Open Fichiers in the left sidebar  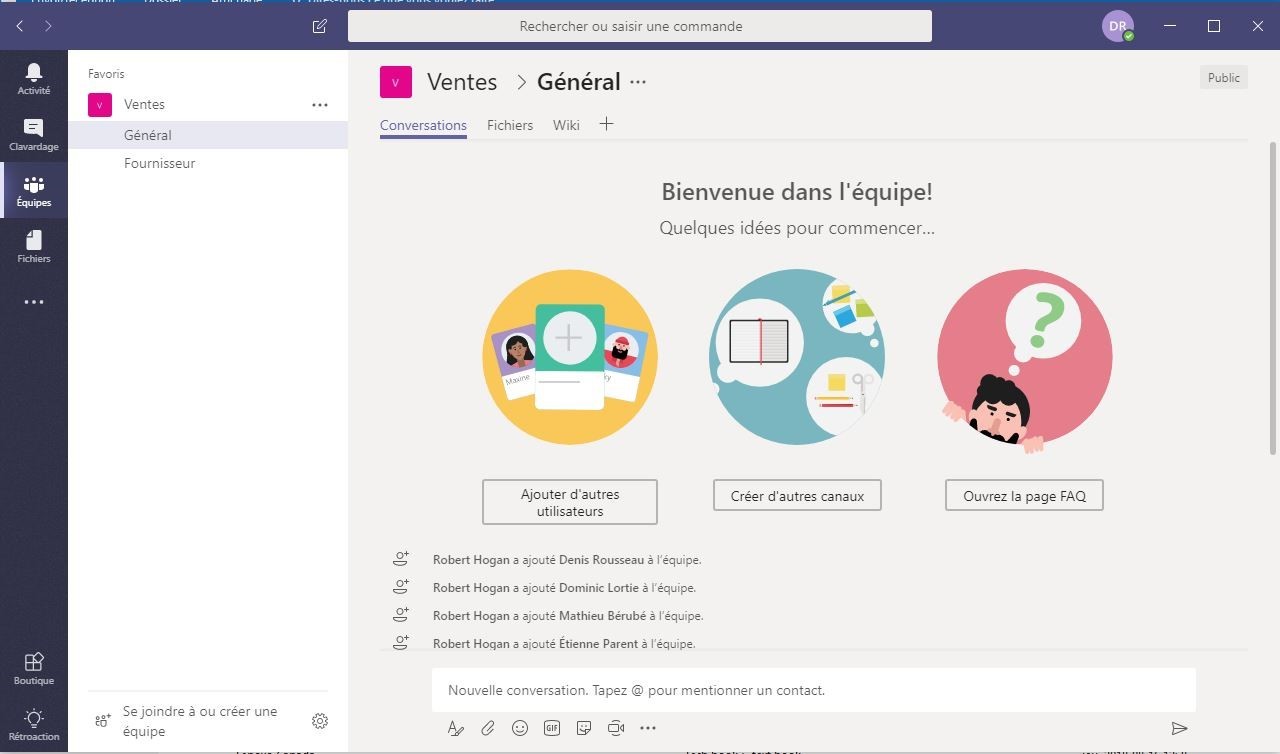pos(33,246)
